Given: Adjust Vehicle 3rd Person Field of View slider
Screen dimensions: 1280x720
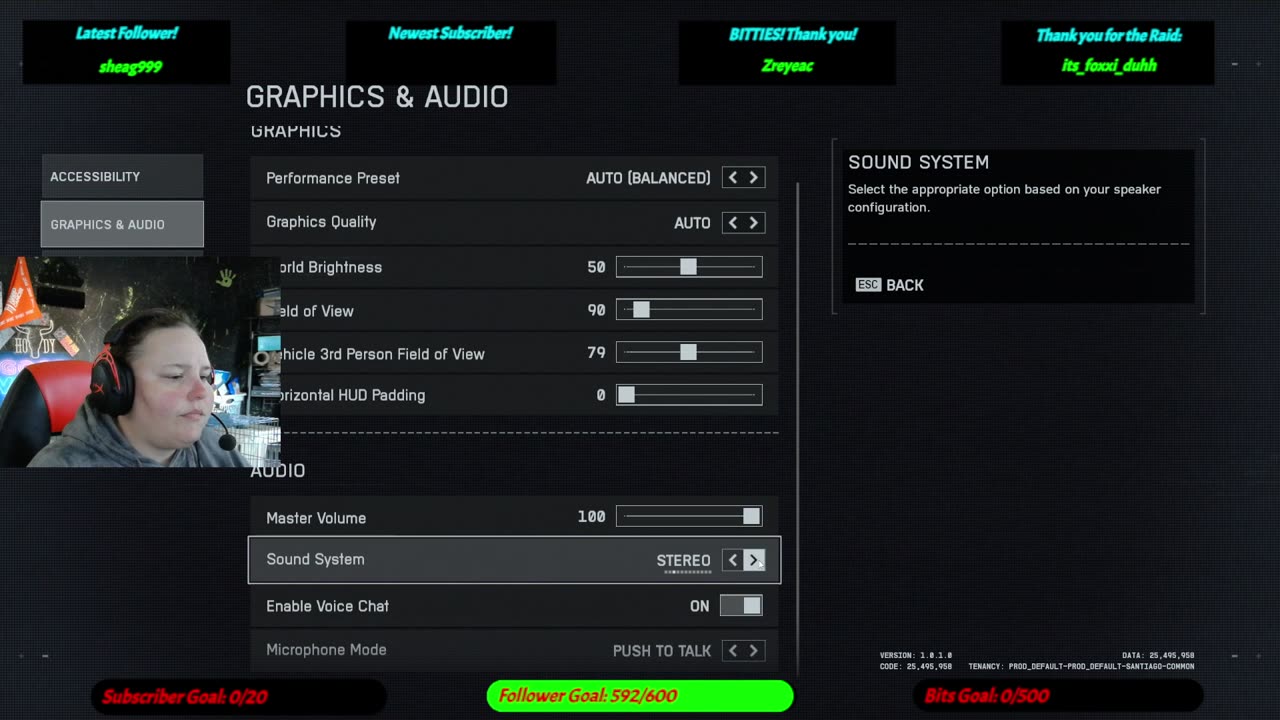Looking at the screenshot, I should 689,352.
